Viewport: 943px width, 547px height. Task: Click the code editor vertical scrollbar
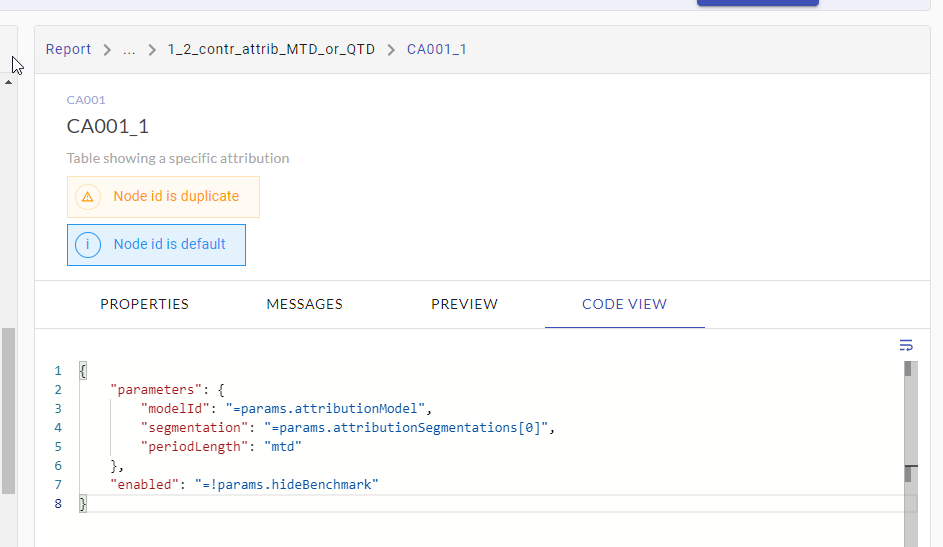909,450
